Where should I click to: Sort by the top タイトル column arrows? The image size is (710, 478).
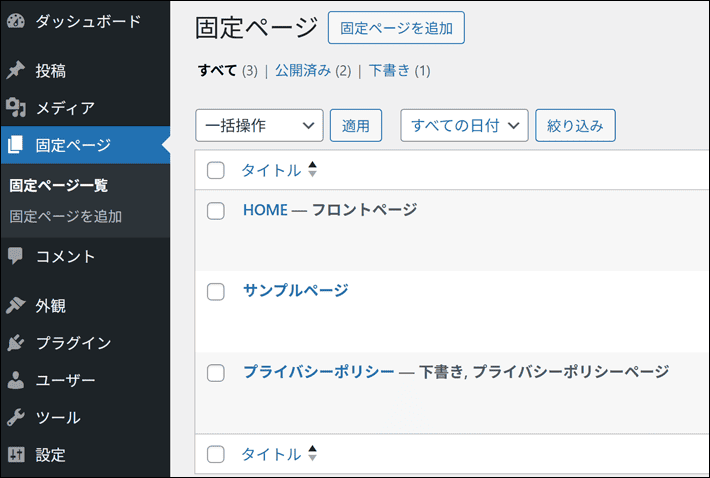tap(312, 170)
